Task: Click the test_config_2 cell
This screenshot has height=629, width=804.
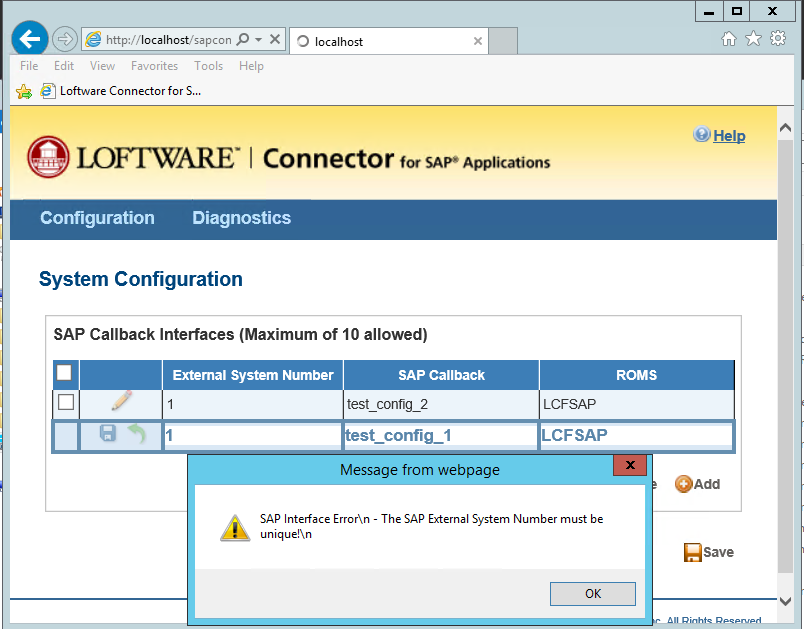Action: click(x=441, y=404)
